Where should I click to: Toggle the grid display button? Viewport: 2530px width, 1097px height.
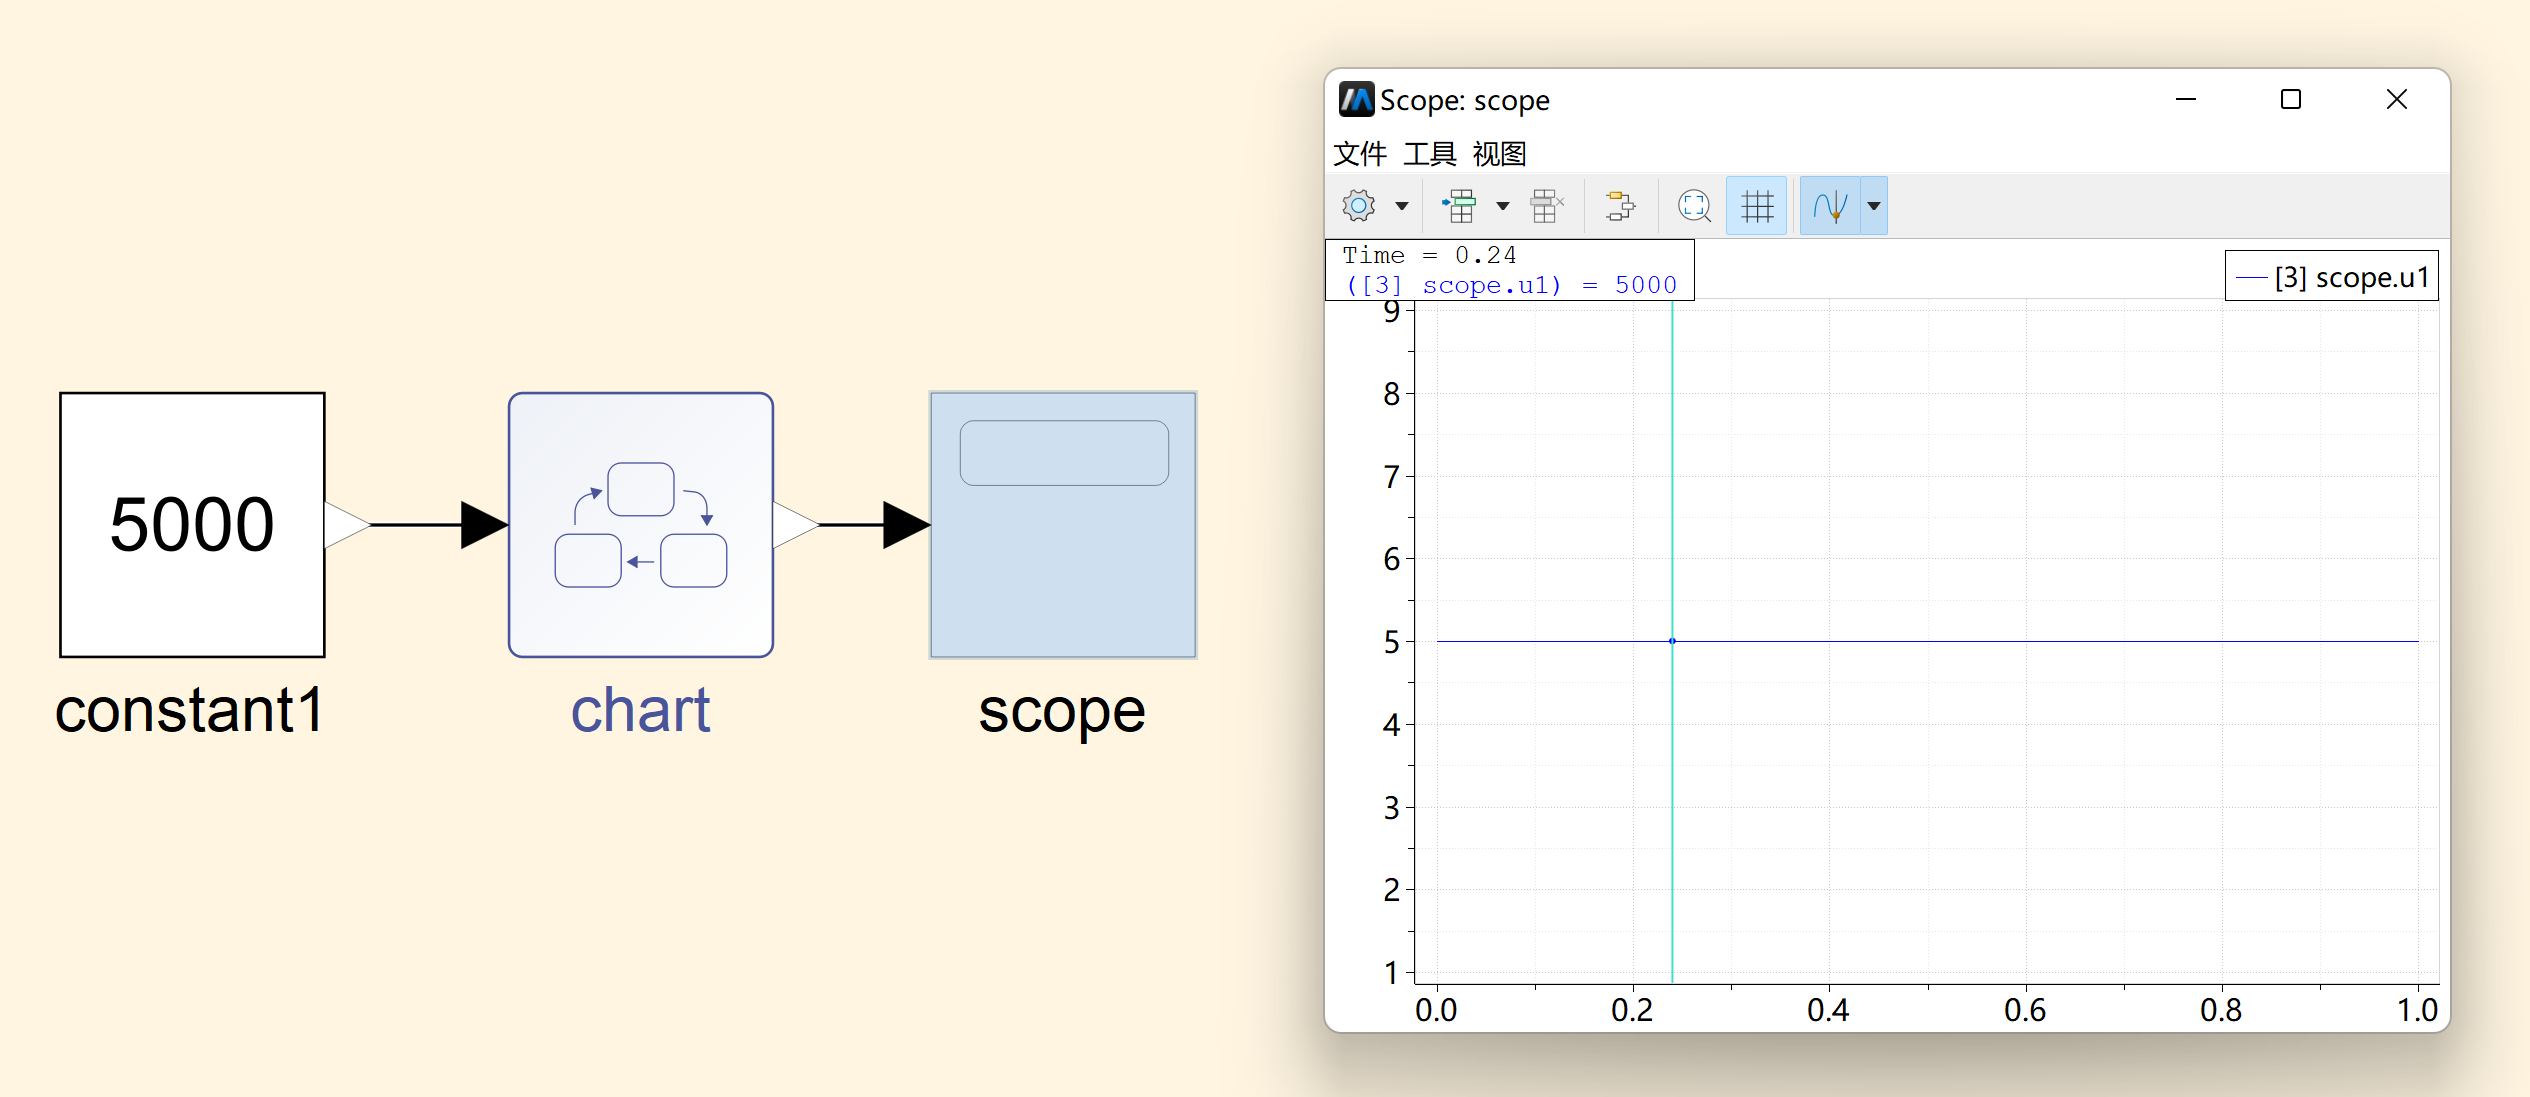point(1757,206)
